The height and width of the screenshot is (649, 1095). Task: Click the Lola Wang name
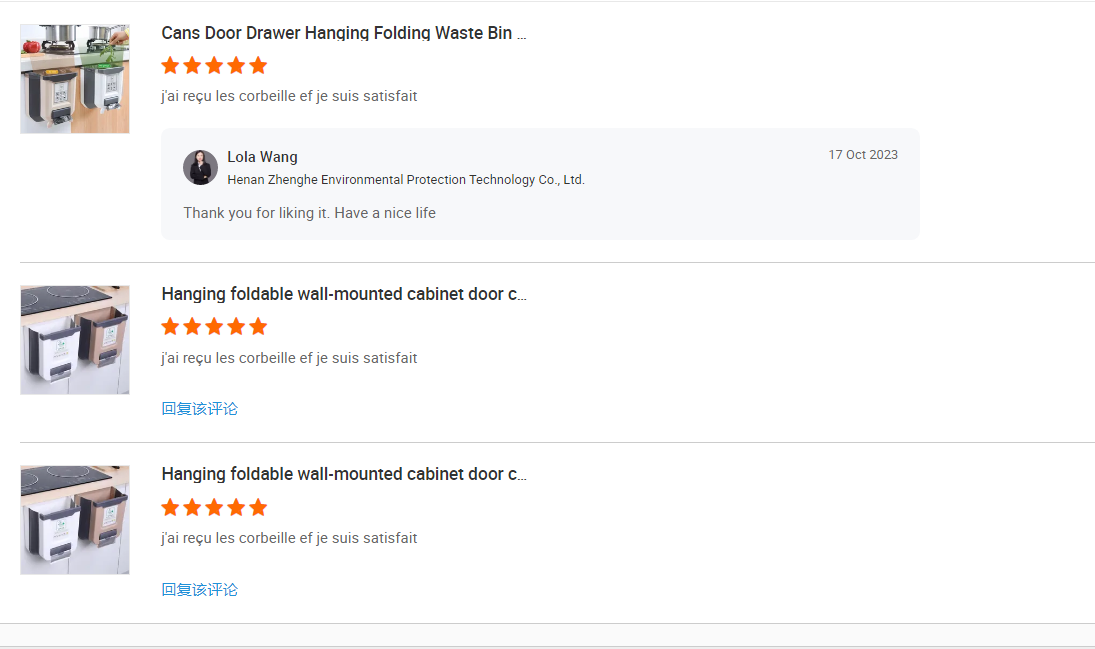click(262, 157)
